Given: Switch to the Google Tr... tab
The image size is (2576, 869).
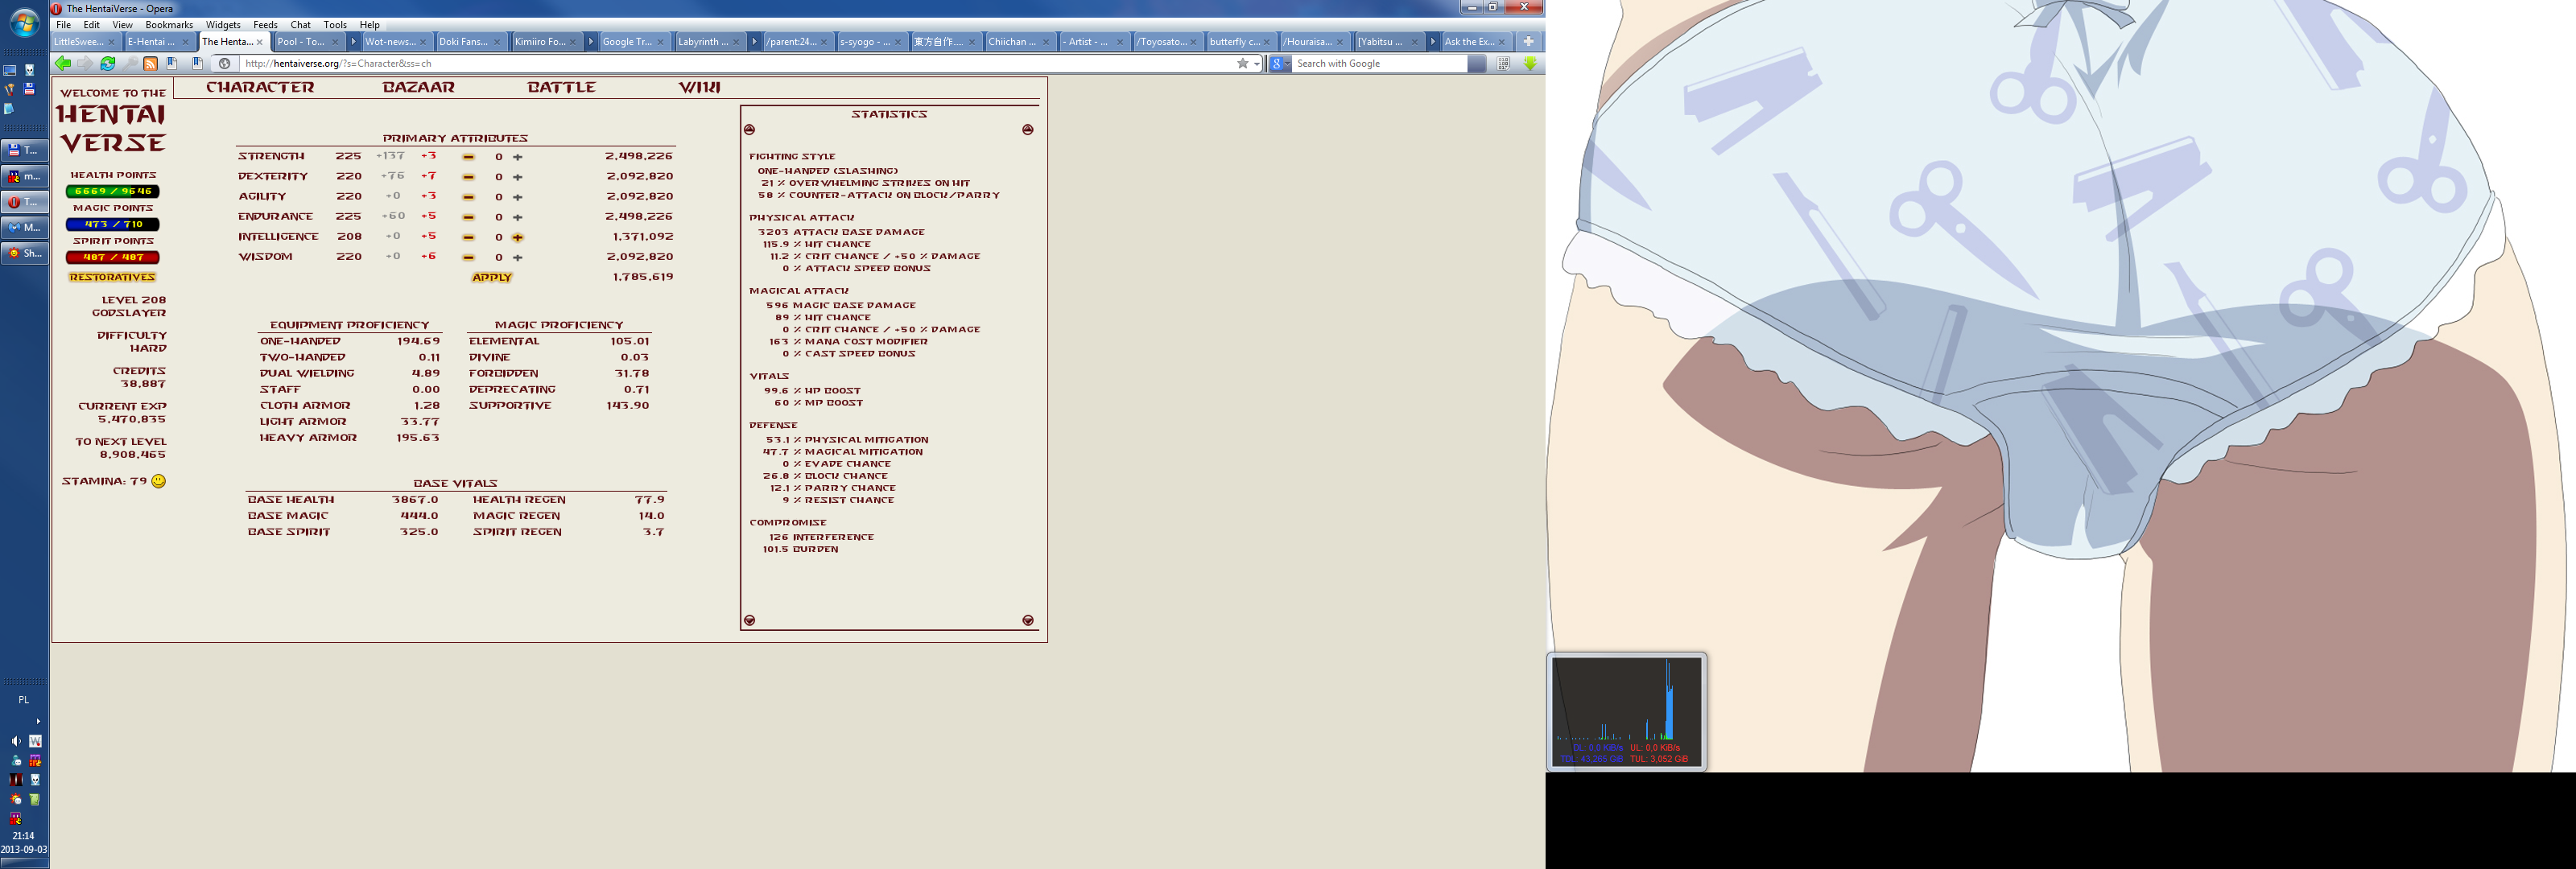Looking at the screenshot, I should (x=634, y=42).
